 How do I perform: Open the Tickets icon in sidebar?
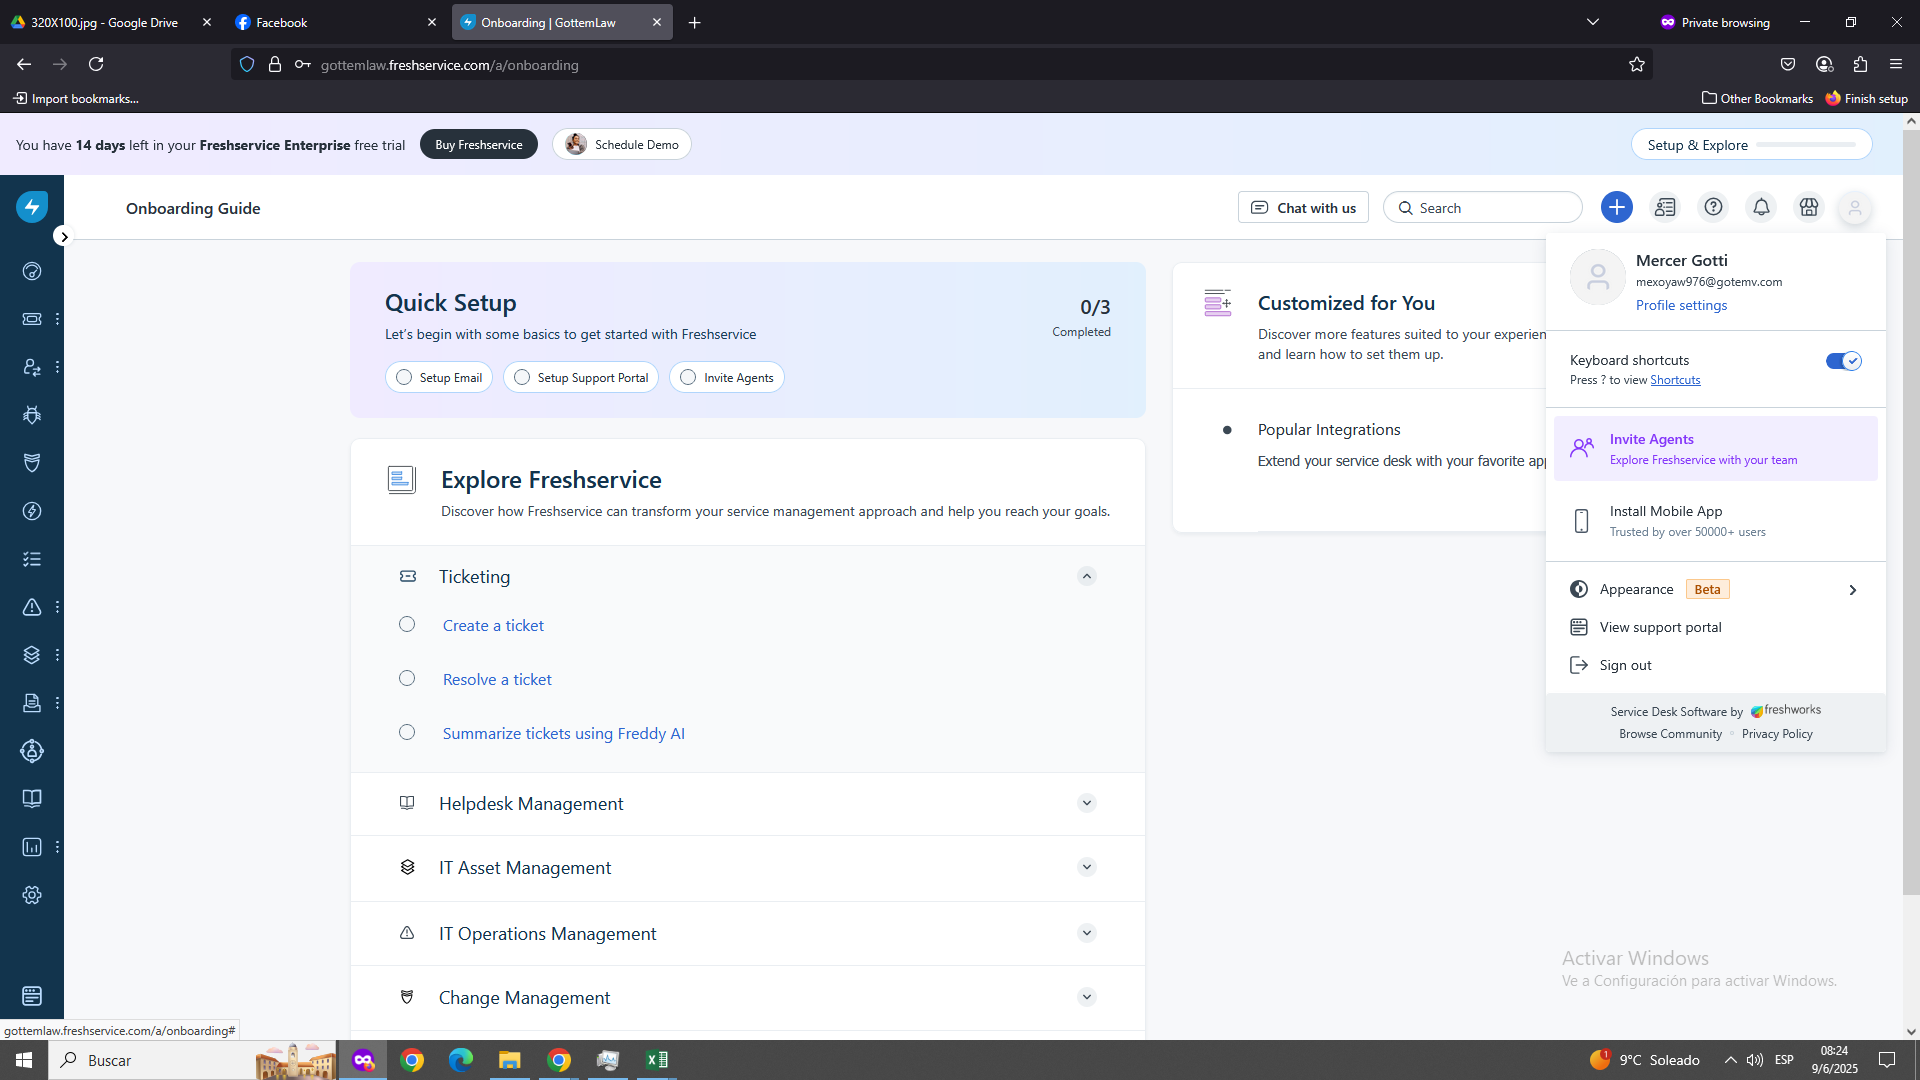[32, 319]
